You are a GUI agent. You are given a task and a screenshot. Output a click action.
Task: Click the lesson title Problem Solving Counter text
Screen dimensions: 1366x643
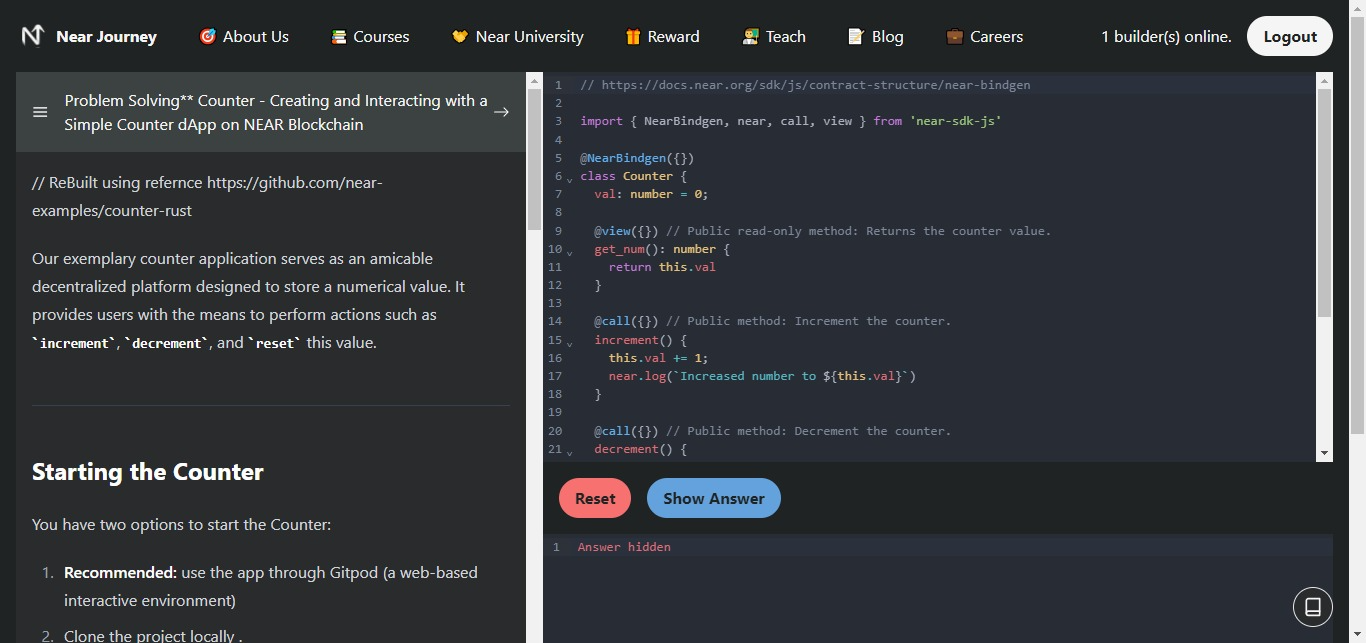click(x=276, y=112)
